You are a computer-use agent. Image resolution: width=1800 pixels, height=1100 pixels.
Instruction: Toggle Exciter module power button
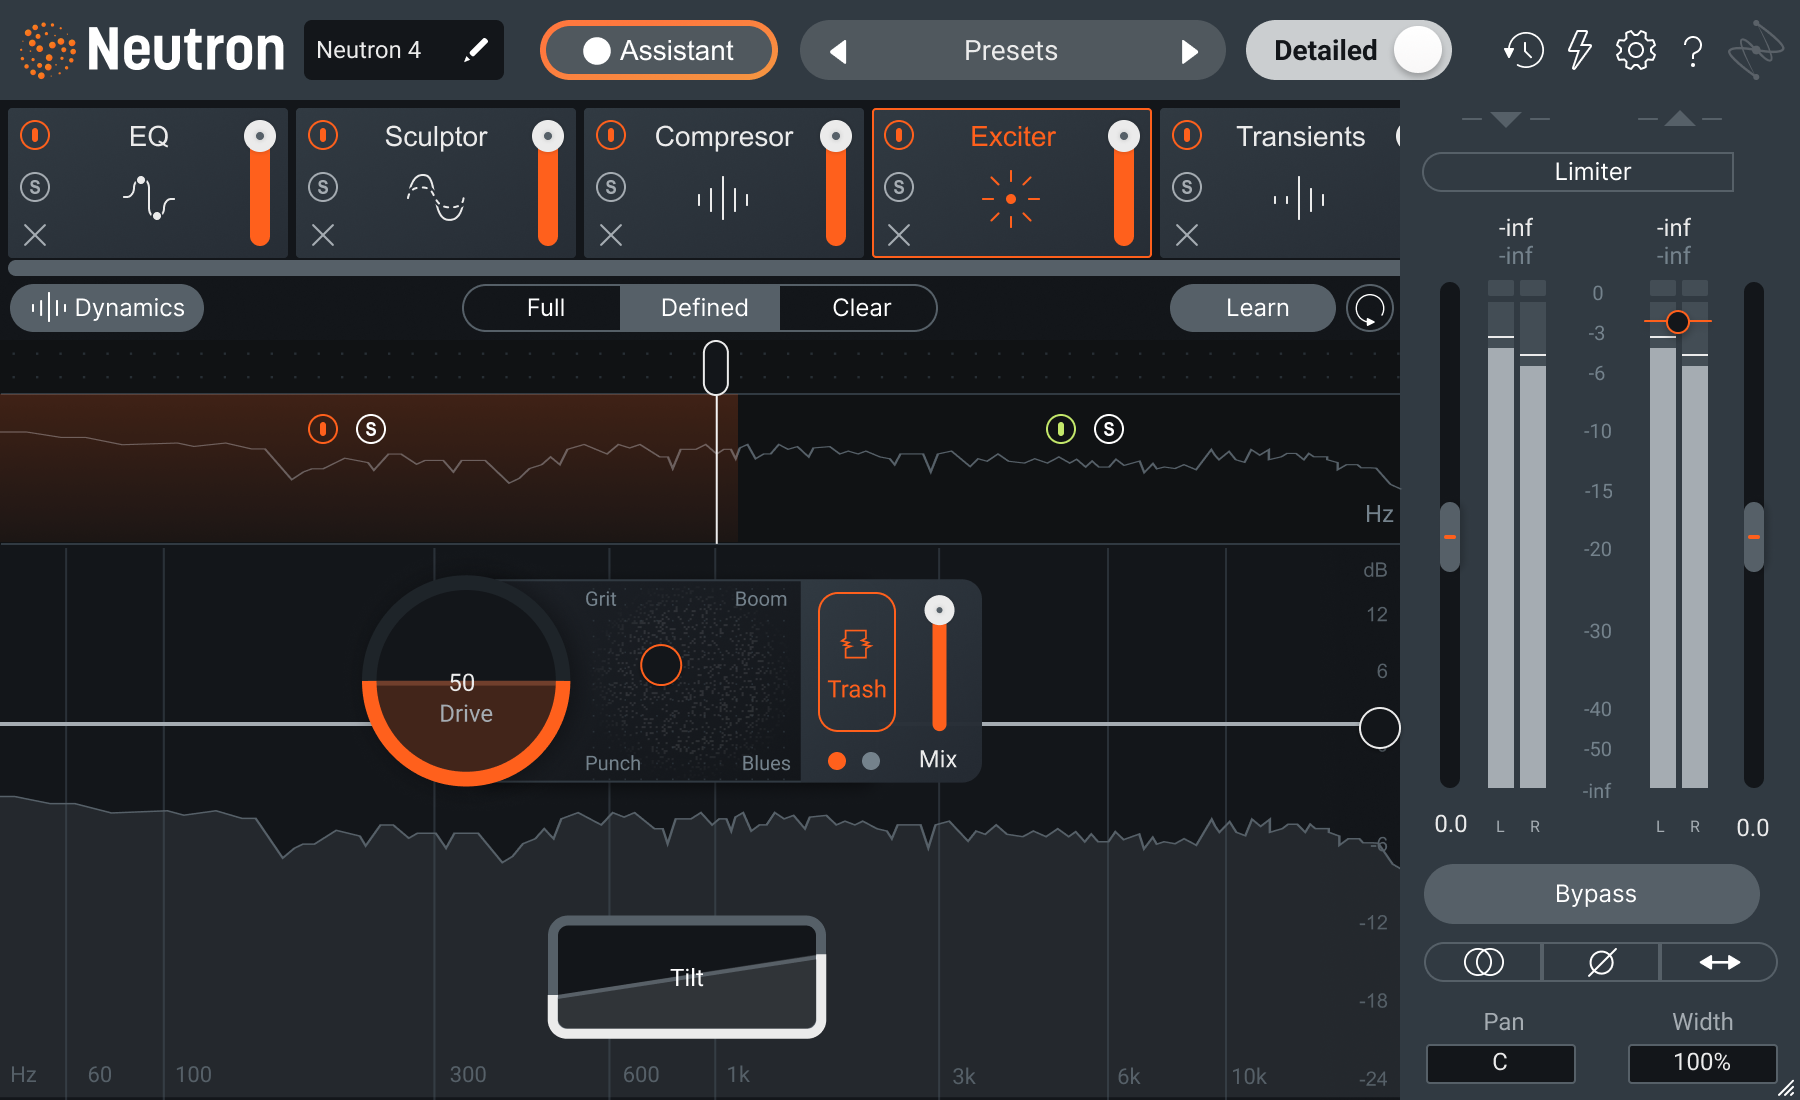tap(899, 135)
